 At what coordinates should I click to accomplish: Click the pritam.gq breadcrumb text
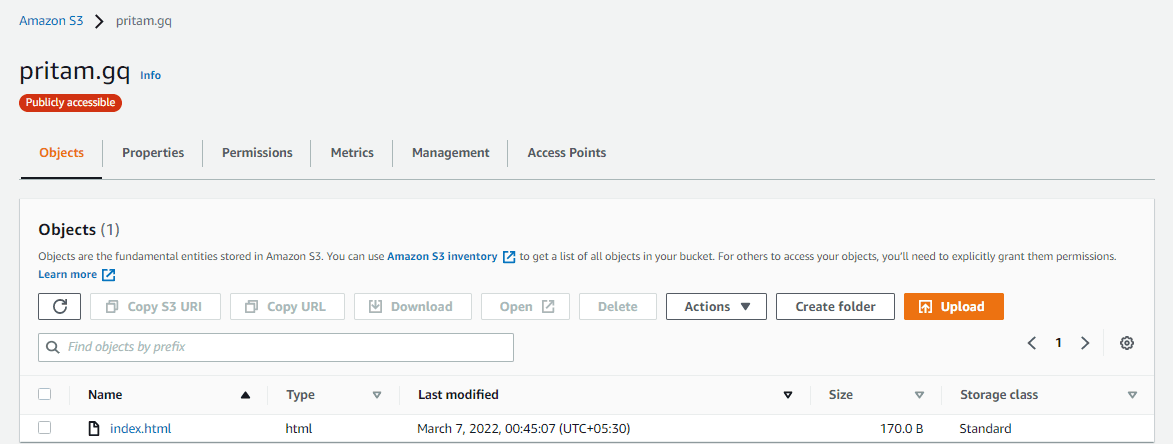(x=144, y=21)
